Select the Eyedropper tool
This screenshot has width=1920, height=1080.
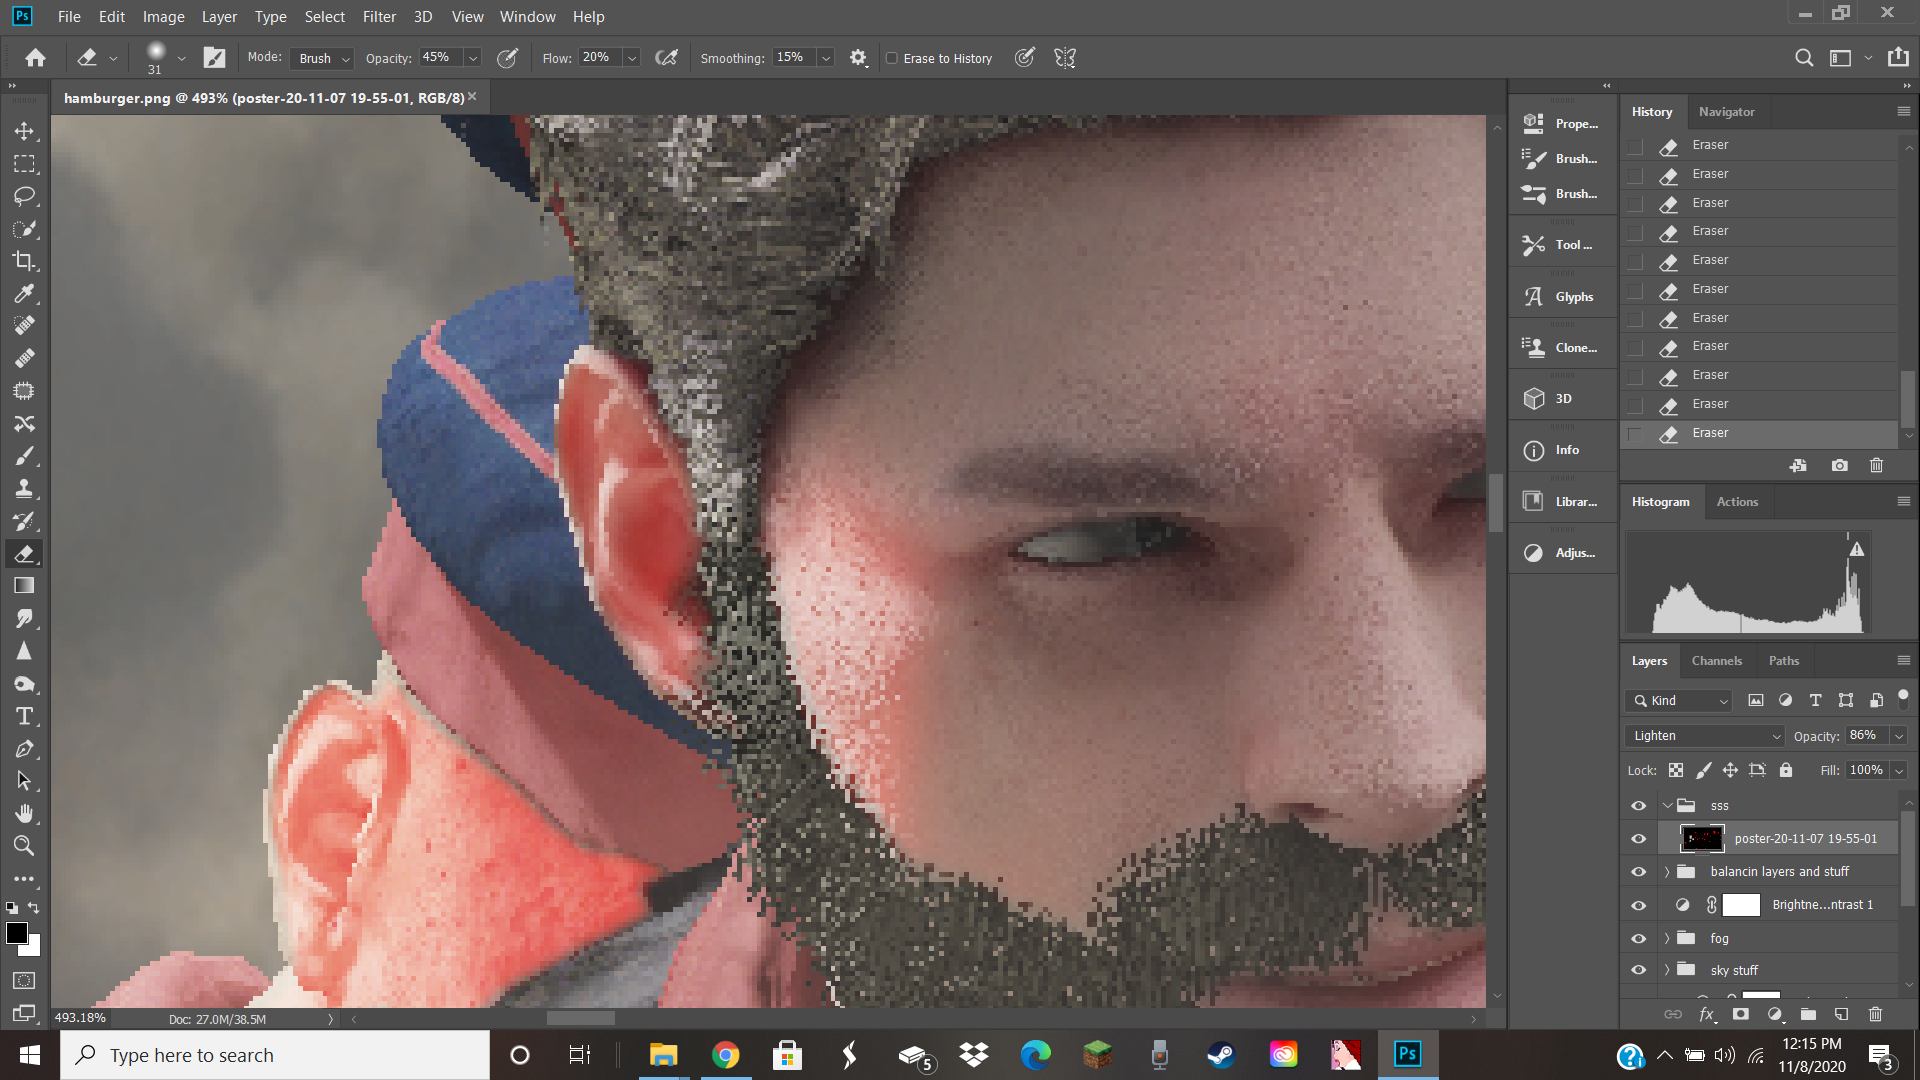(24, 294)
